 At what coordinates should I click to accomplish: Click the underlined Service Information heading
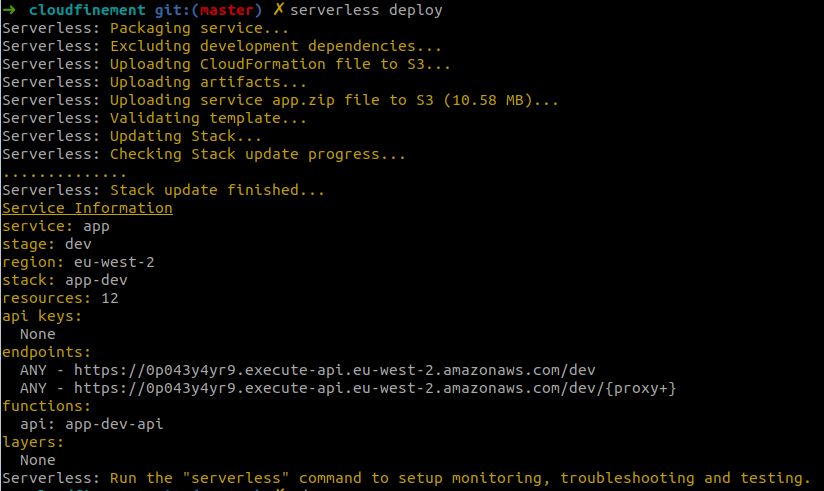click(x=87, y=208)
